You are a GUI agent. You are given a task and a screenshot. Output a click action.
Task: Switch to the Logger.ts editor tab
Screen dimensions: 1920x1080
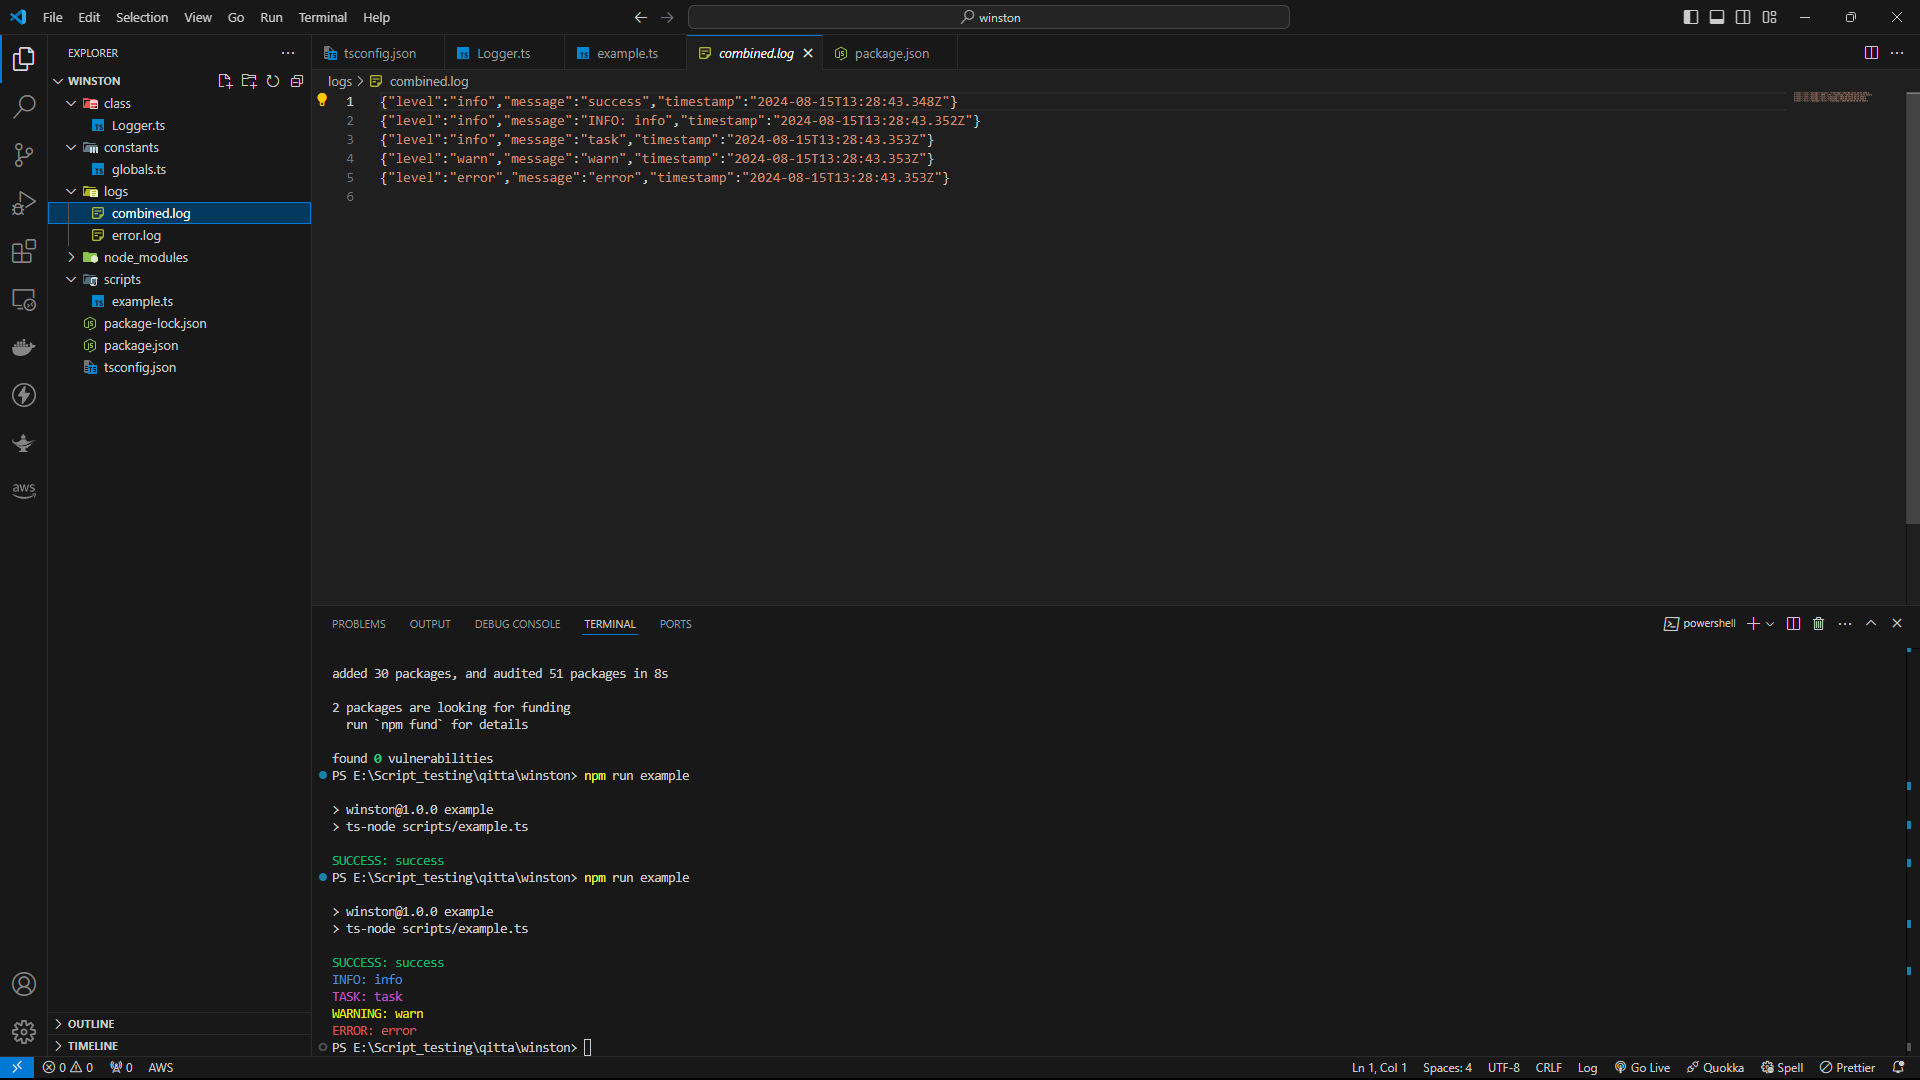[503, 53]
